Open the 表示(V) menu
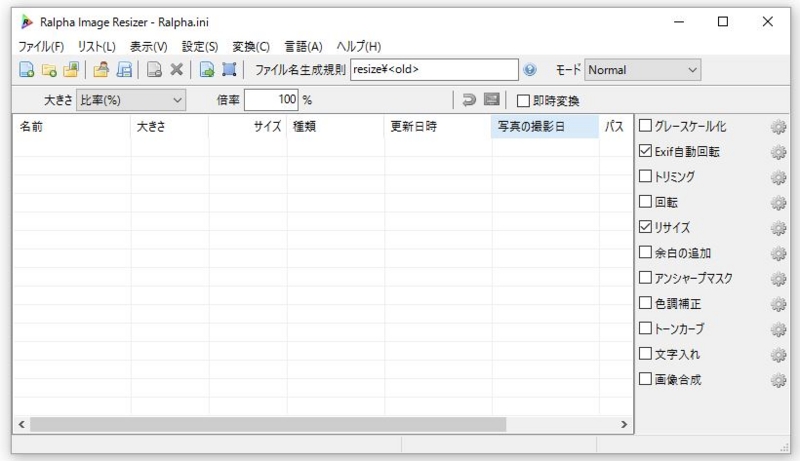The image size is (800, 461). pos(148,46)
